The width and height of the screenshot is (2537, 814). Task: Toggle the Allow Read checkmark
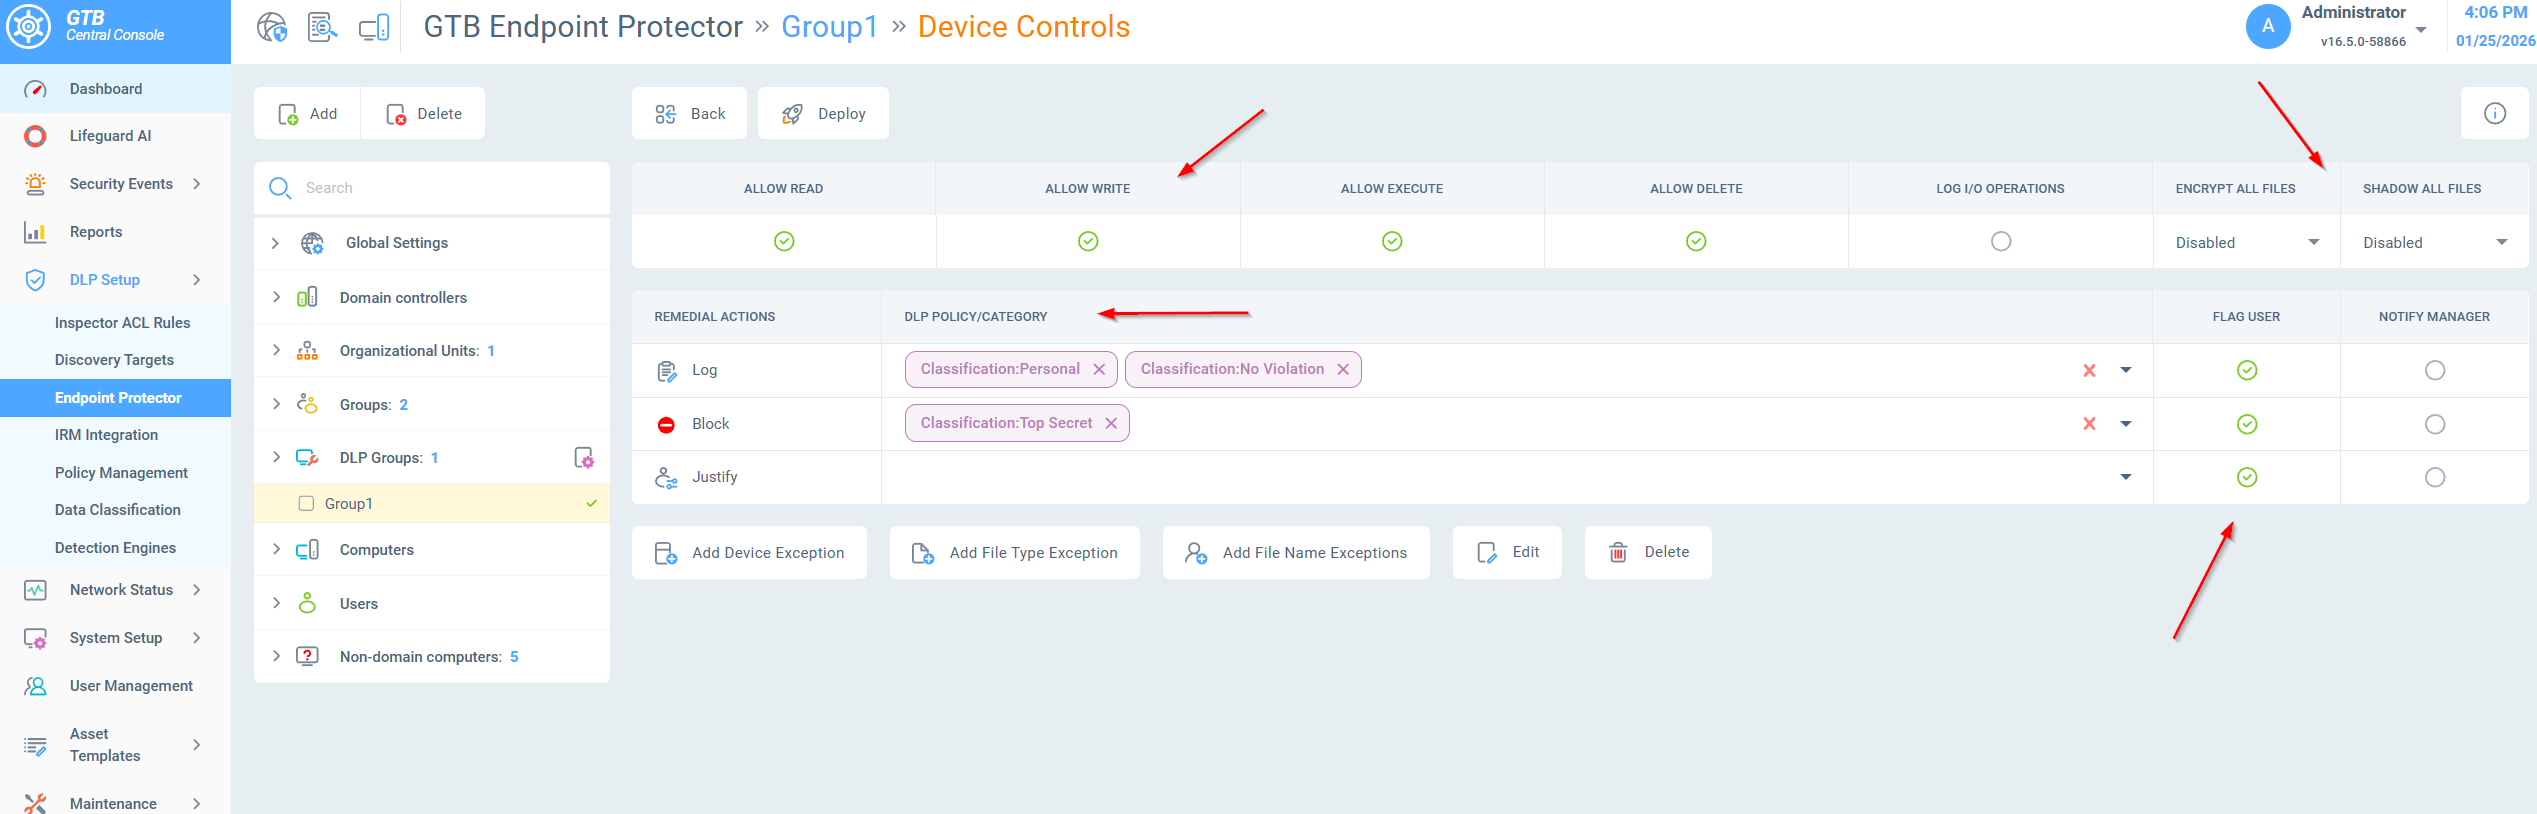click(x=784, y=241)
